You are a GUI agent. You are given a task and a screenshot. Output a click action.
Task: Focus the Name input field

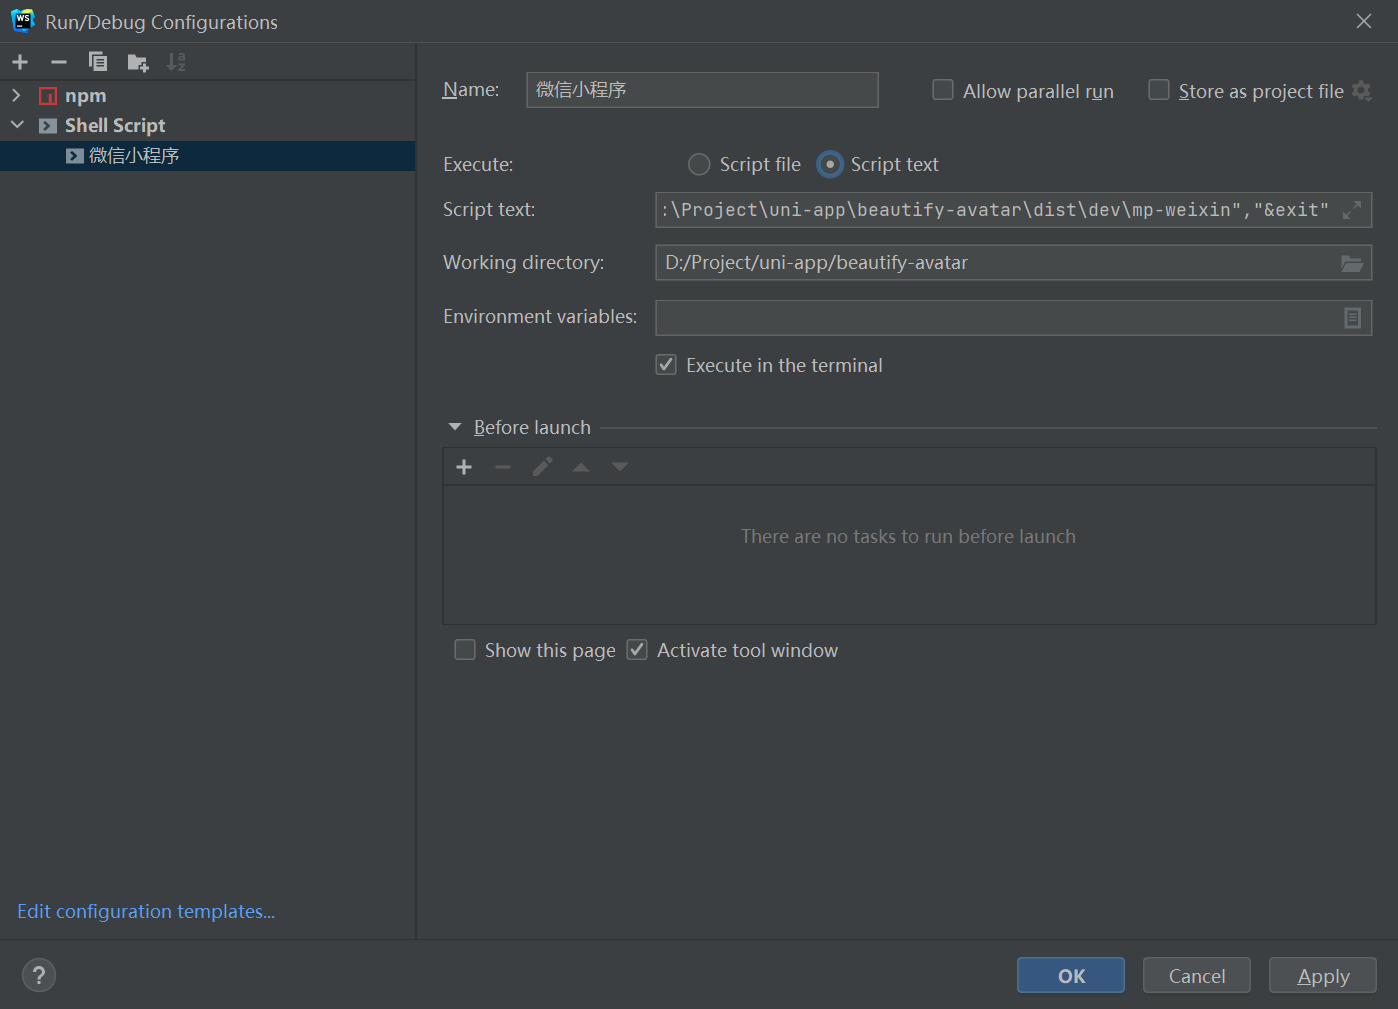(702, 90)
